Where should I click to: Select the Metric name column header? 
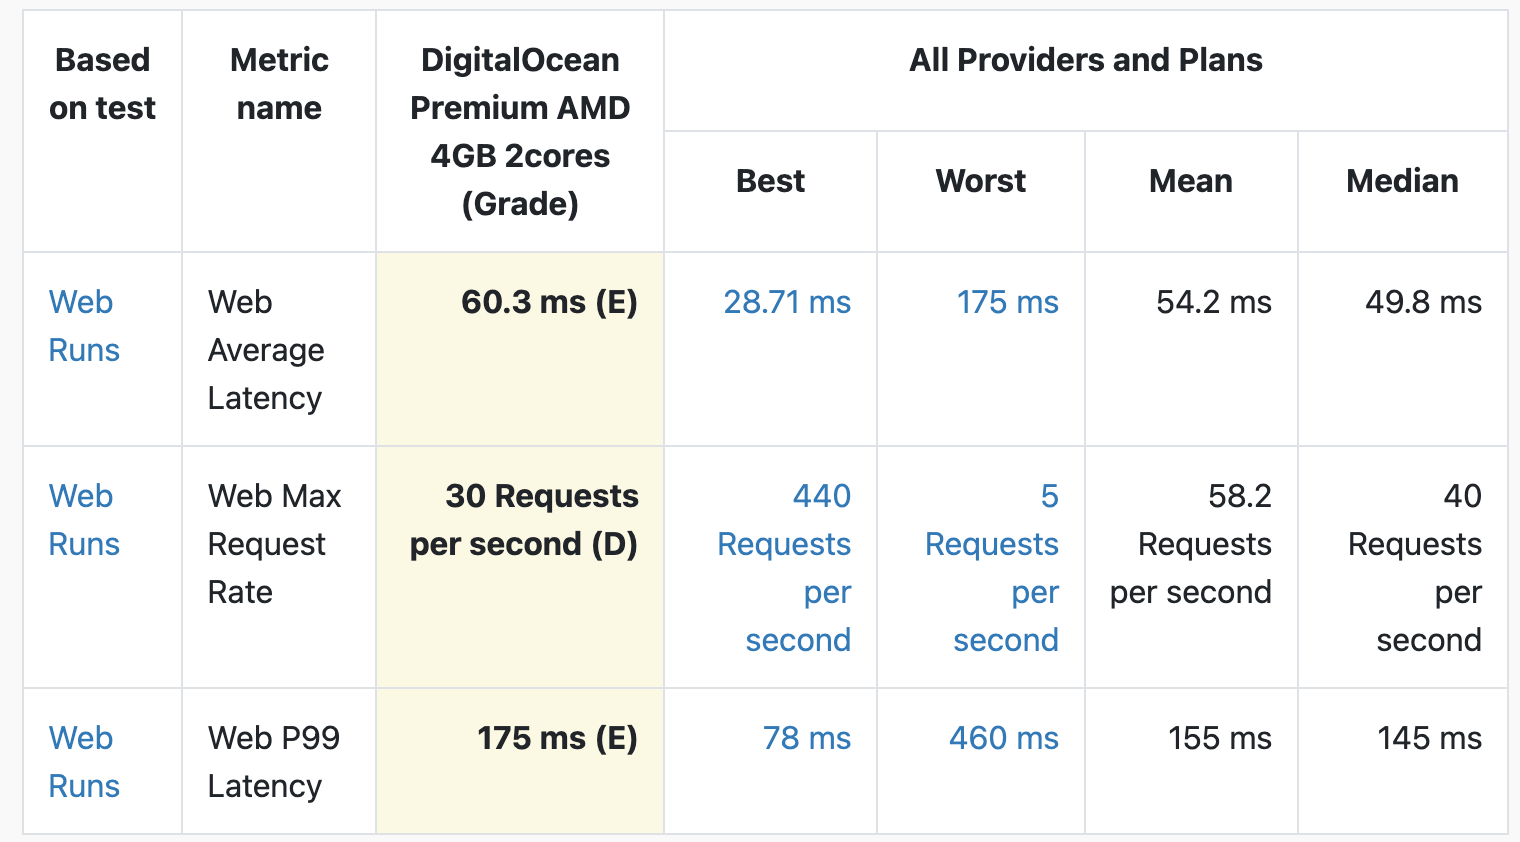tap(279, 84)
